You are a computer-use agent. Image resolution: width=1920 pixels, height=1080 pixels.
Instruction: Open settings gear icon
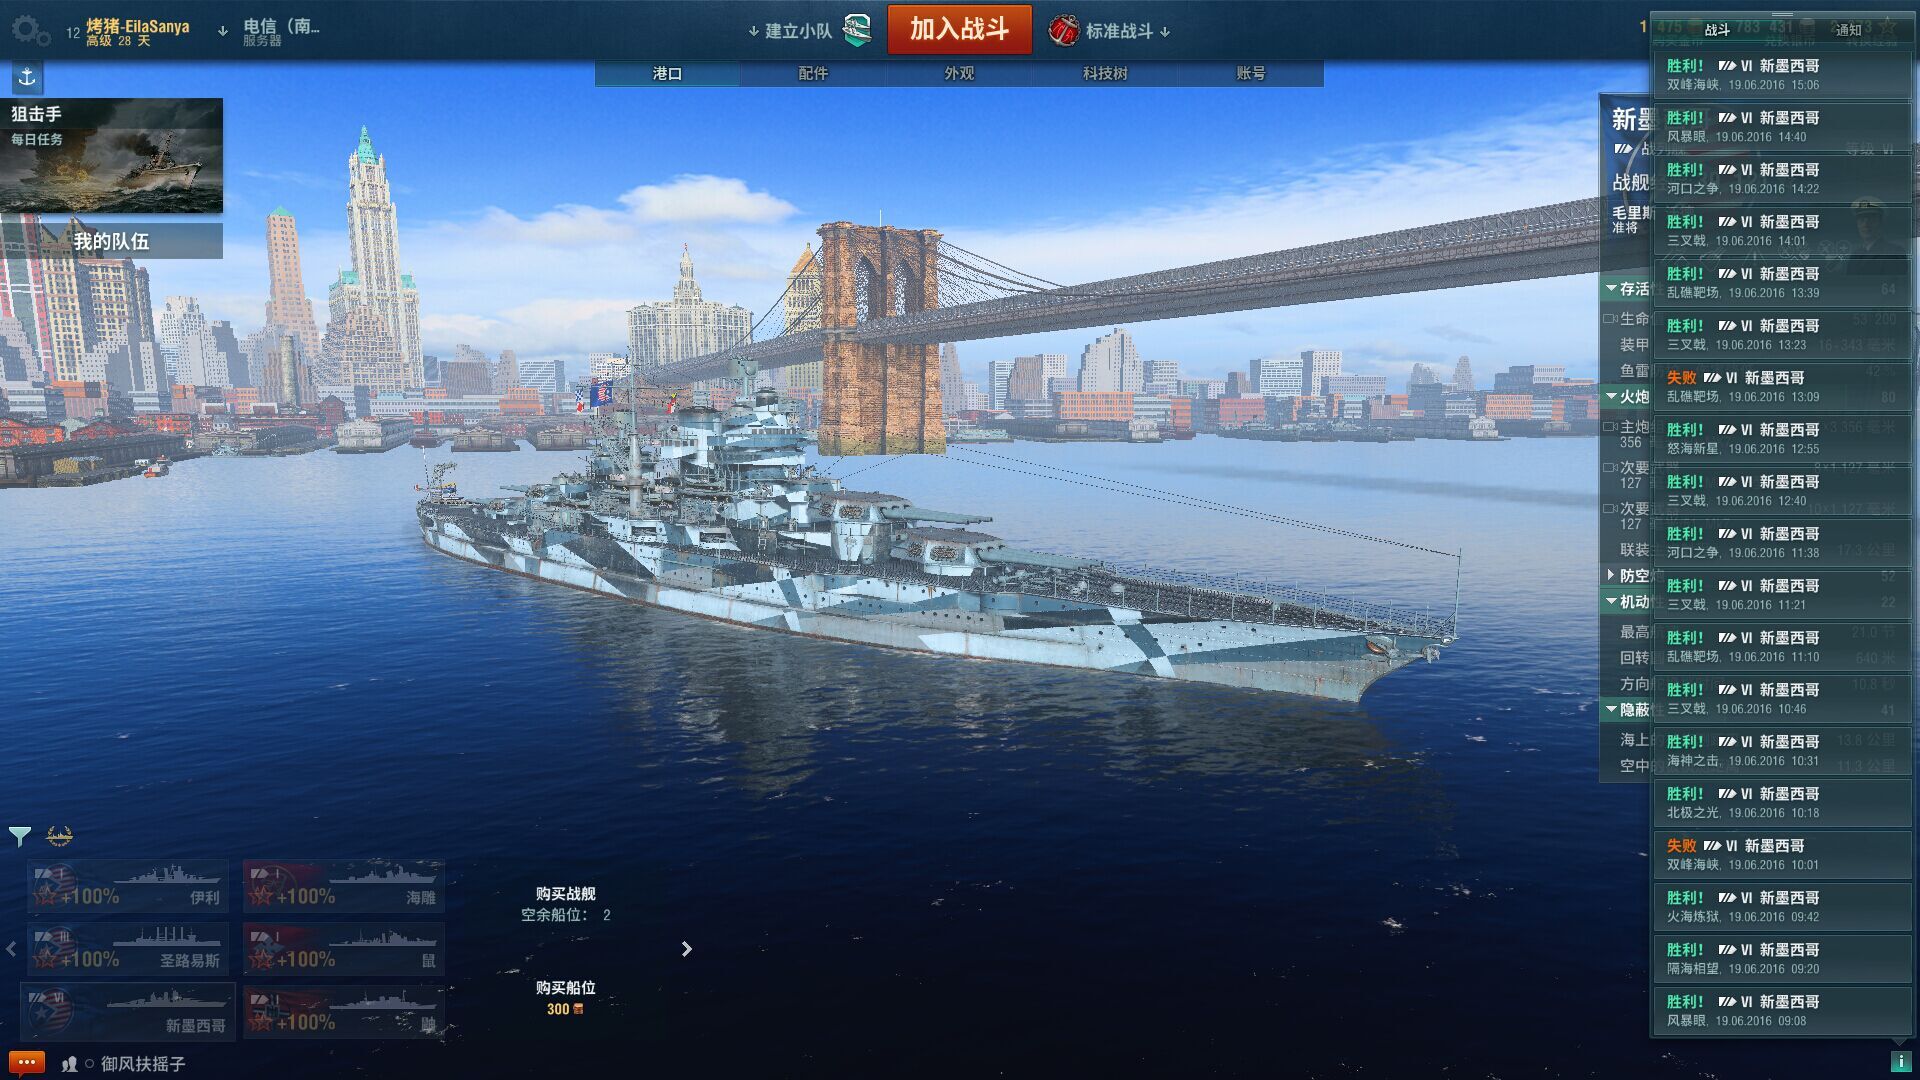coord(30,30)
